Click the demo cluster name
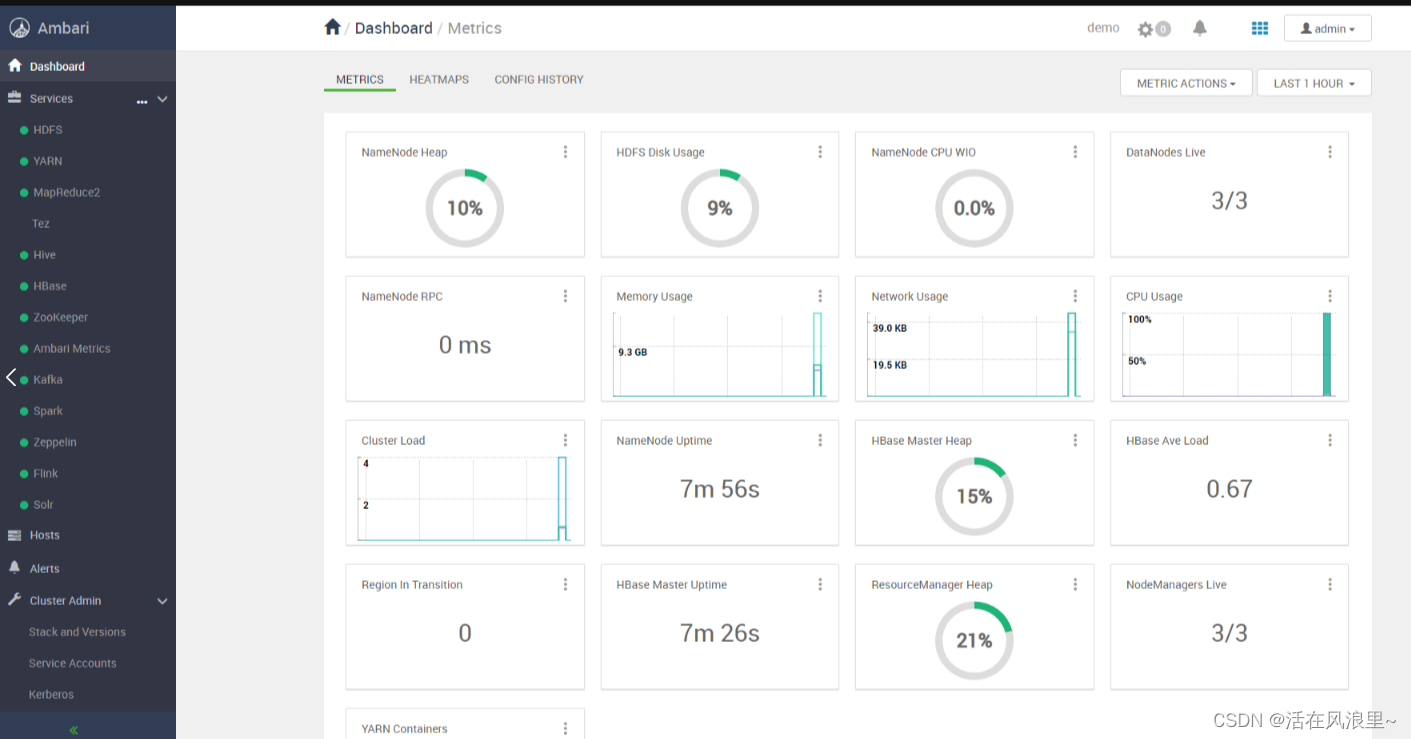Screen dimensions: 1411x739 coord(1103,28)
